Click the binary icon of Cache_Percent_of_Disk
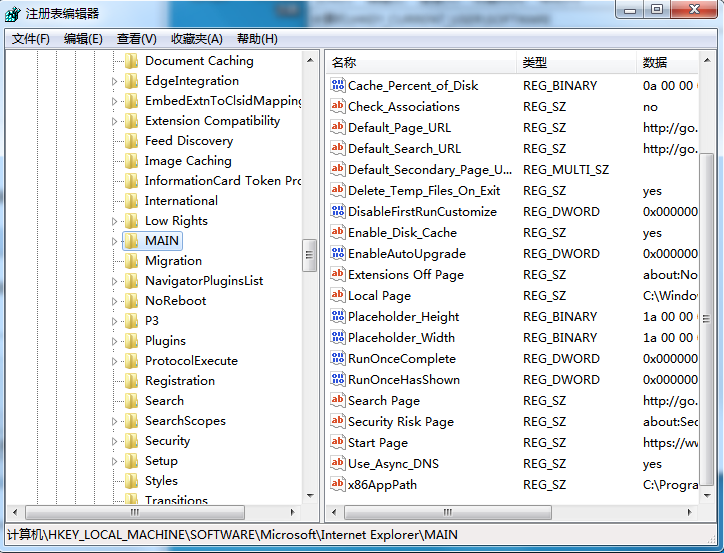724x553 pixels. pyautogui.click(x=338, y=85)
